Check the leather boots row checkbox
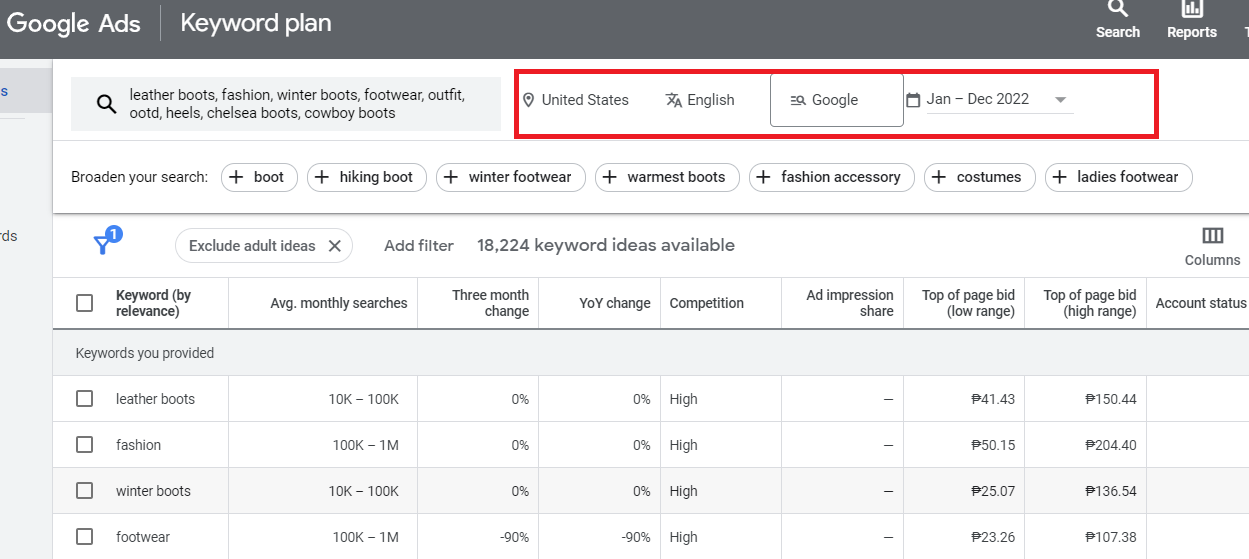This screenshot has height=559, width=1249. point(85,399)
